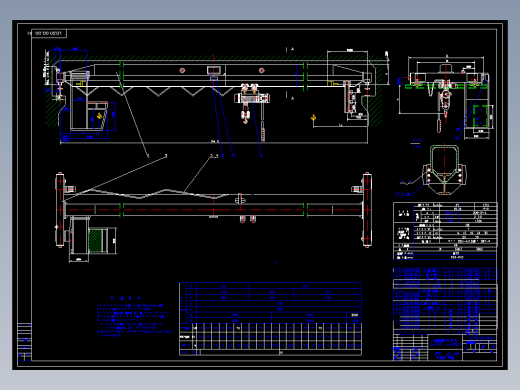Screen dimensions: 520x390
Task: Click the left end truck in plan view
Action: click(60, 210)
